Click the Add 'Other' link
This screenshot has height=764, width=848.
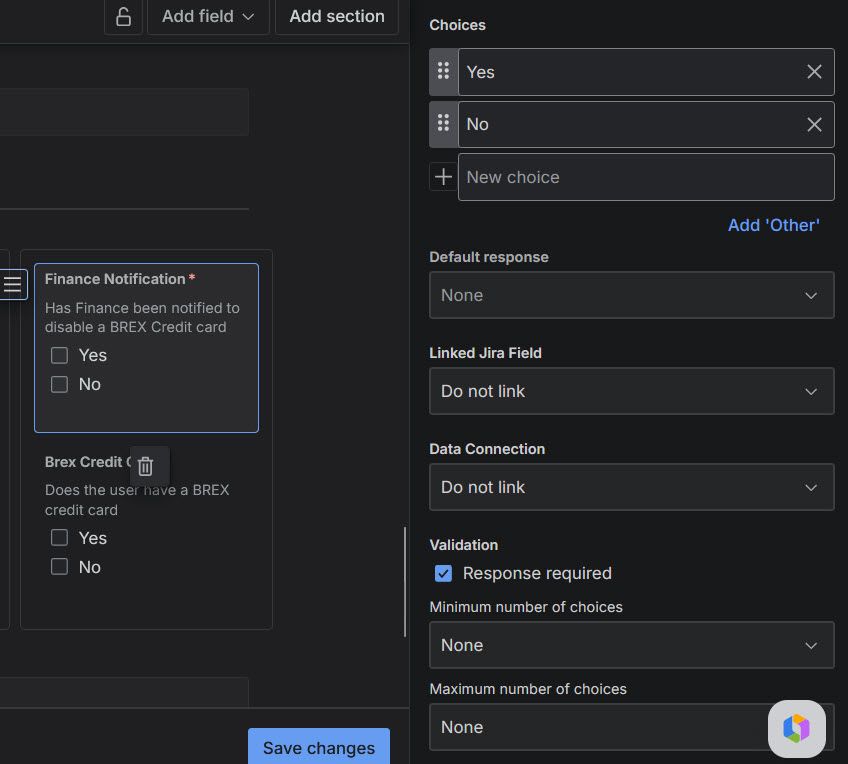tap(773, 225)
